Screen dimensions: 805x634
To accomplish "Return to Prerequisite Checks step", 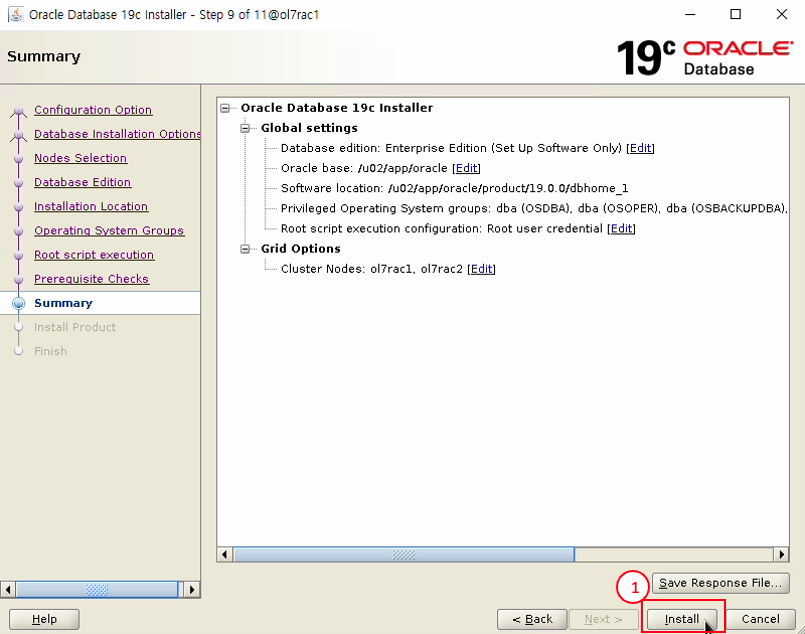I will tap(91, 279).
